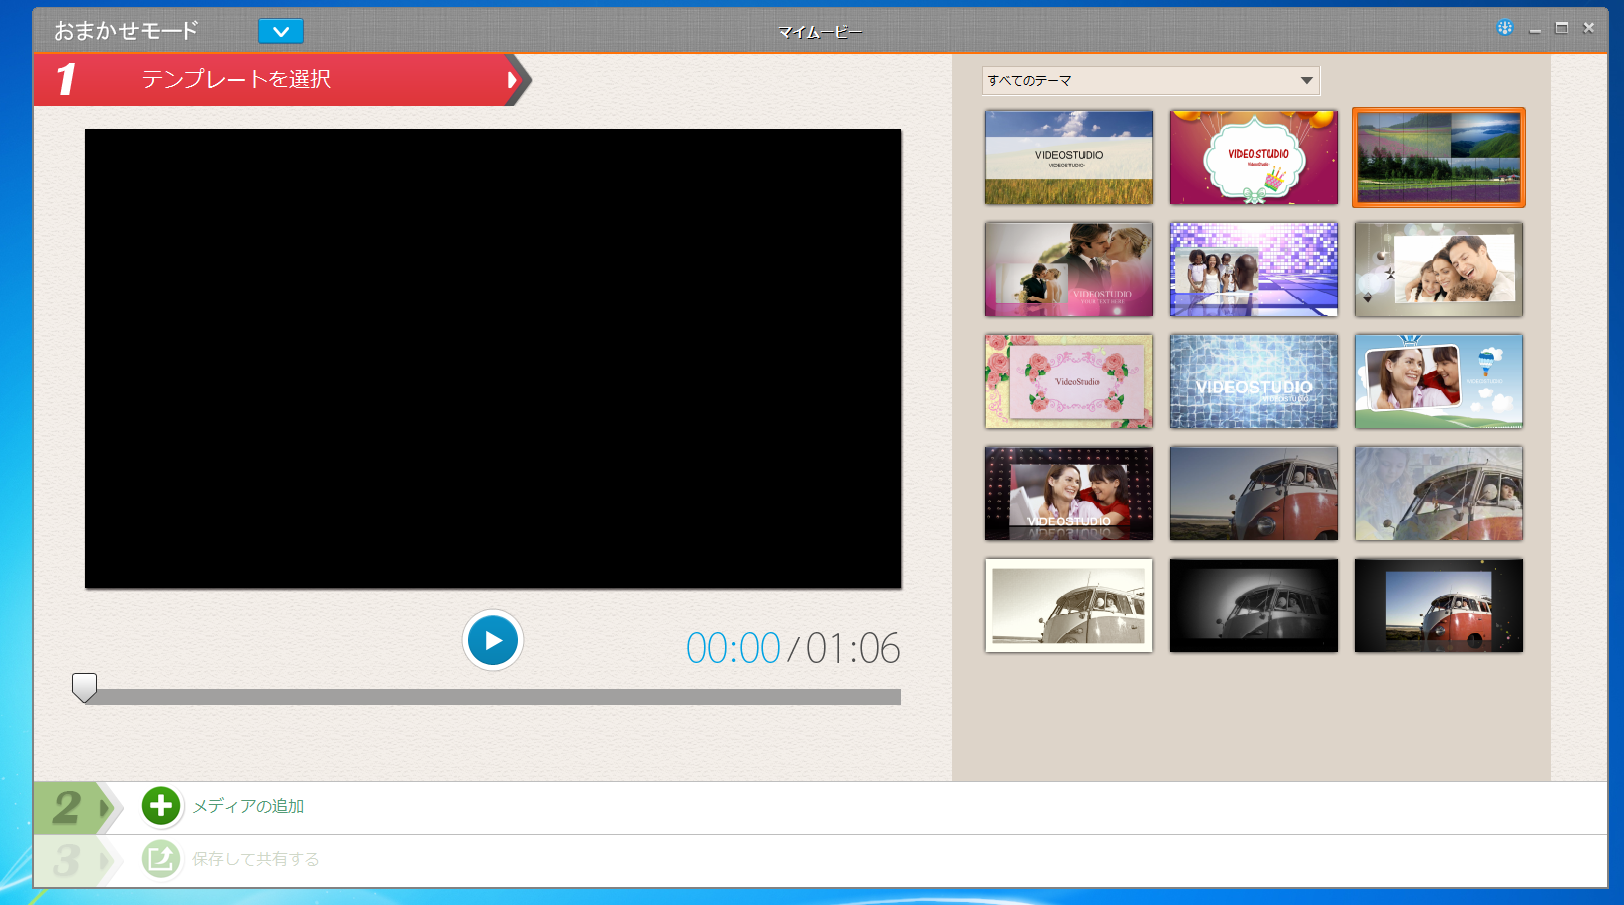Expand the すべてのテーマ theme filter
Screen dimensions: 1624x905
coord(1151,80)
